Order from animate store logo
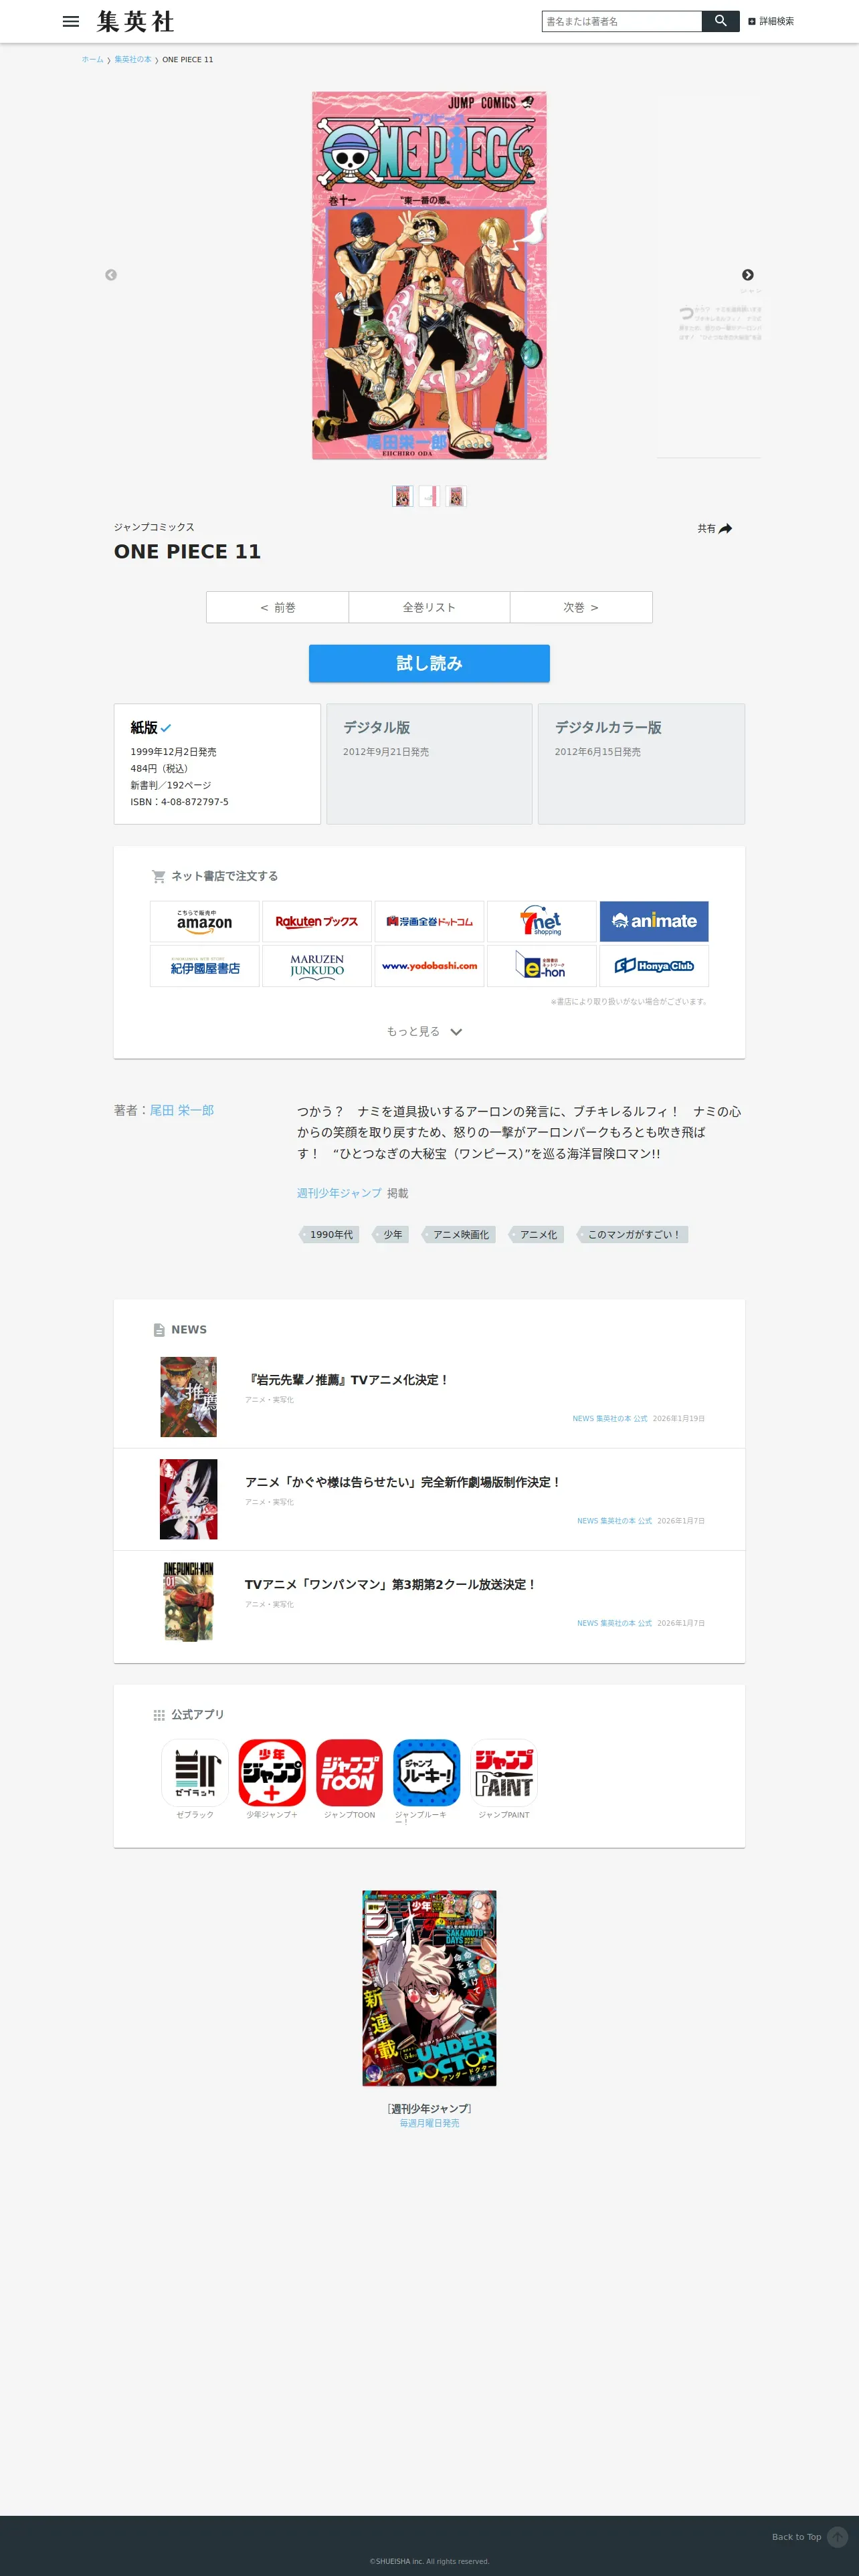The width and height of the screenshot is (859, 2576). (654, 921)
